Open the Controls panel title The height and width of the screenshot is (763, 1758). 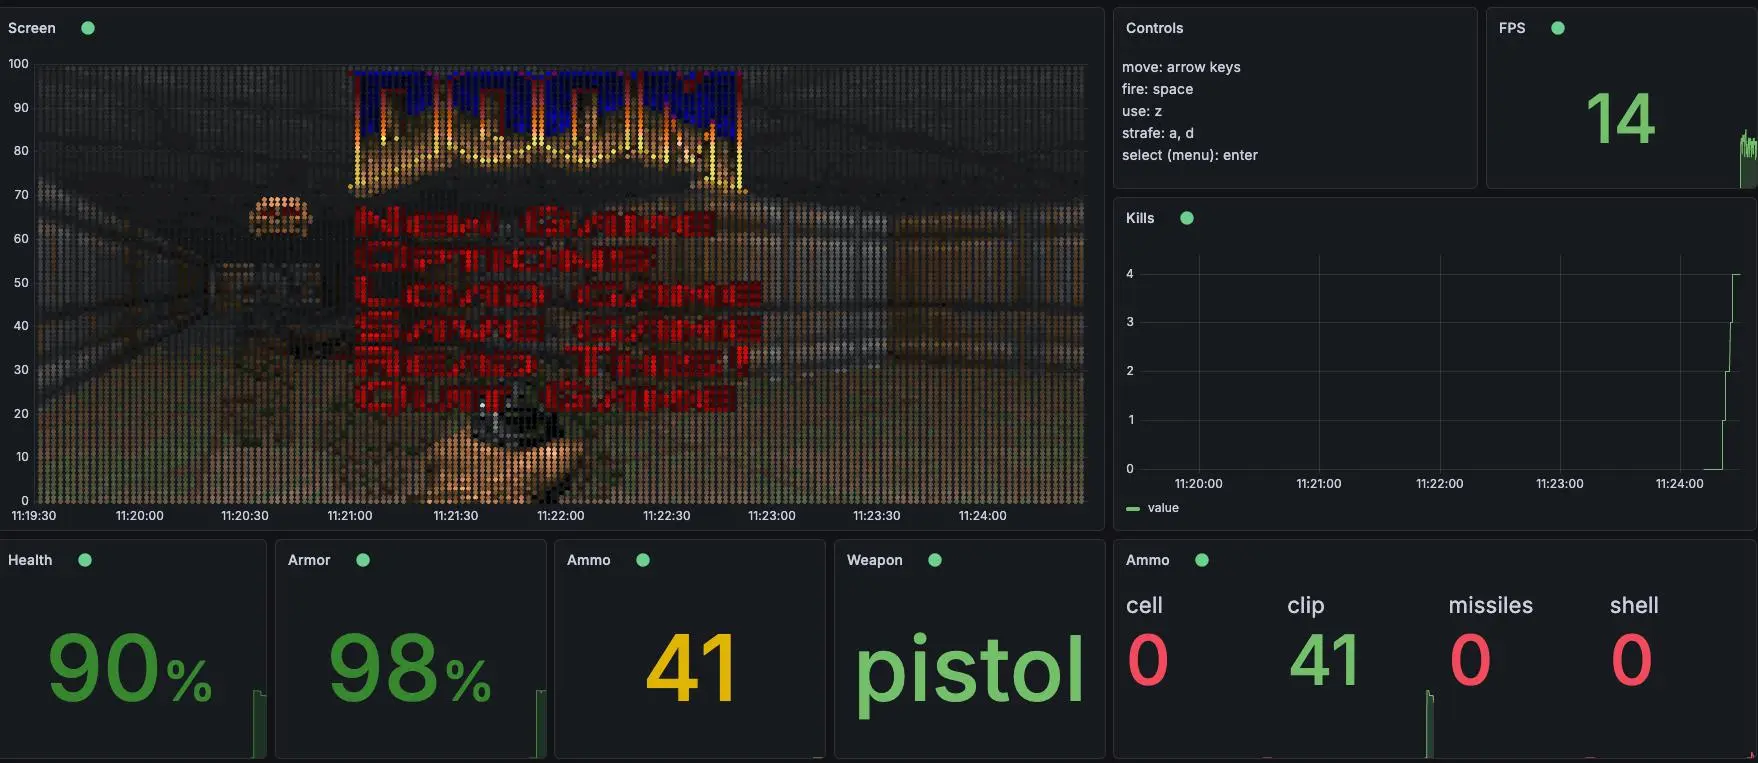pos(1154,28)
